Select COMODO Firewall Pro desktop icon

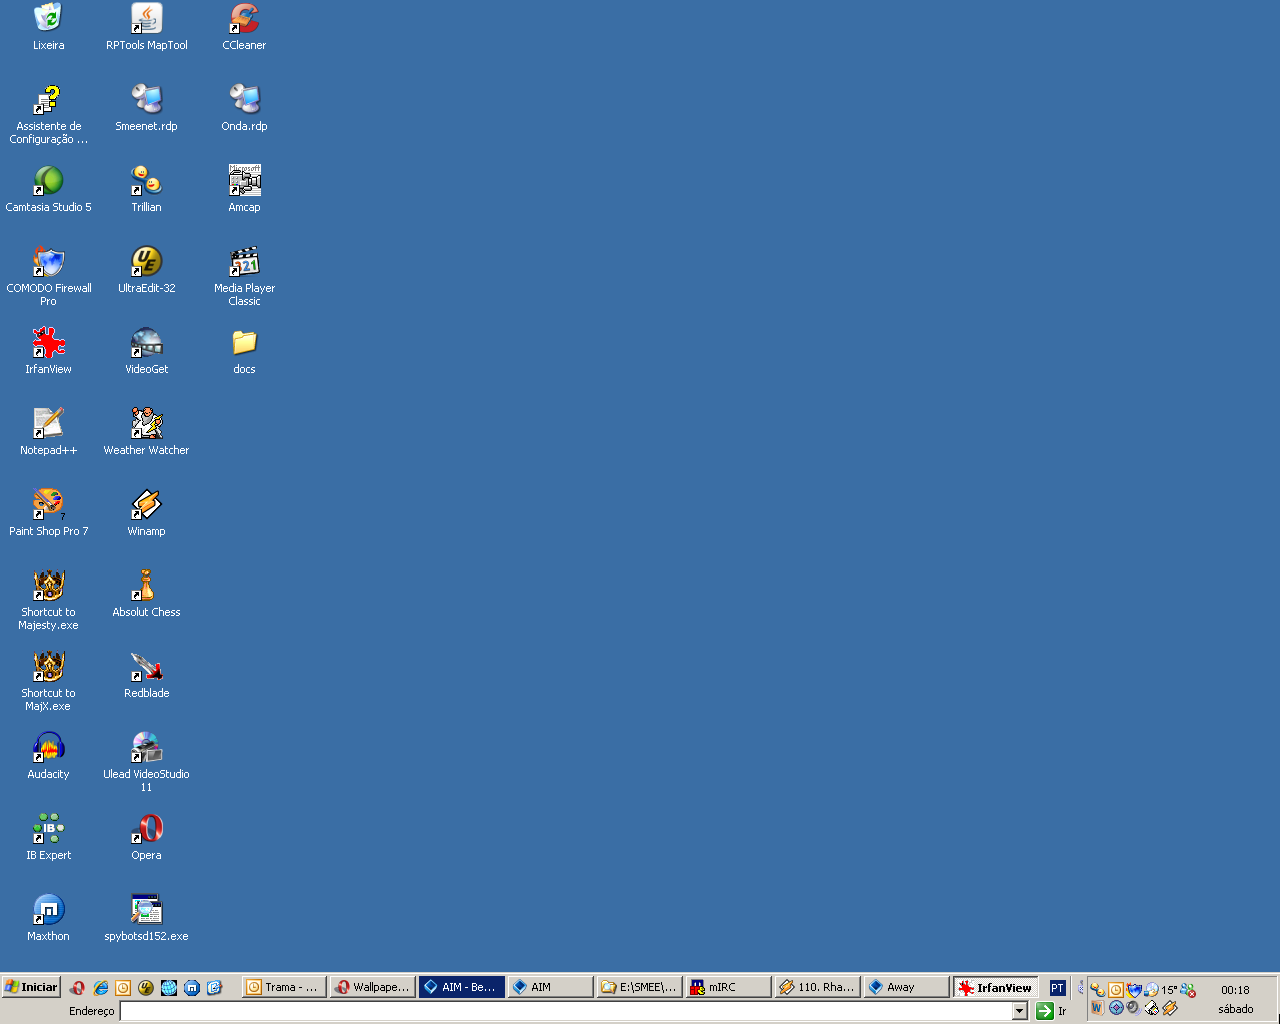tap(48, 275)
